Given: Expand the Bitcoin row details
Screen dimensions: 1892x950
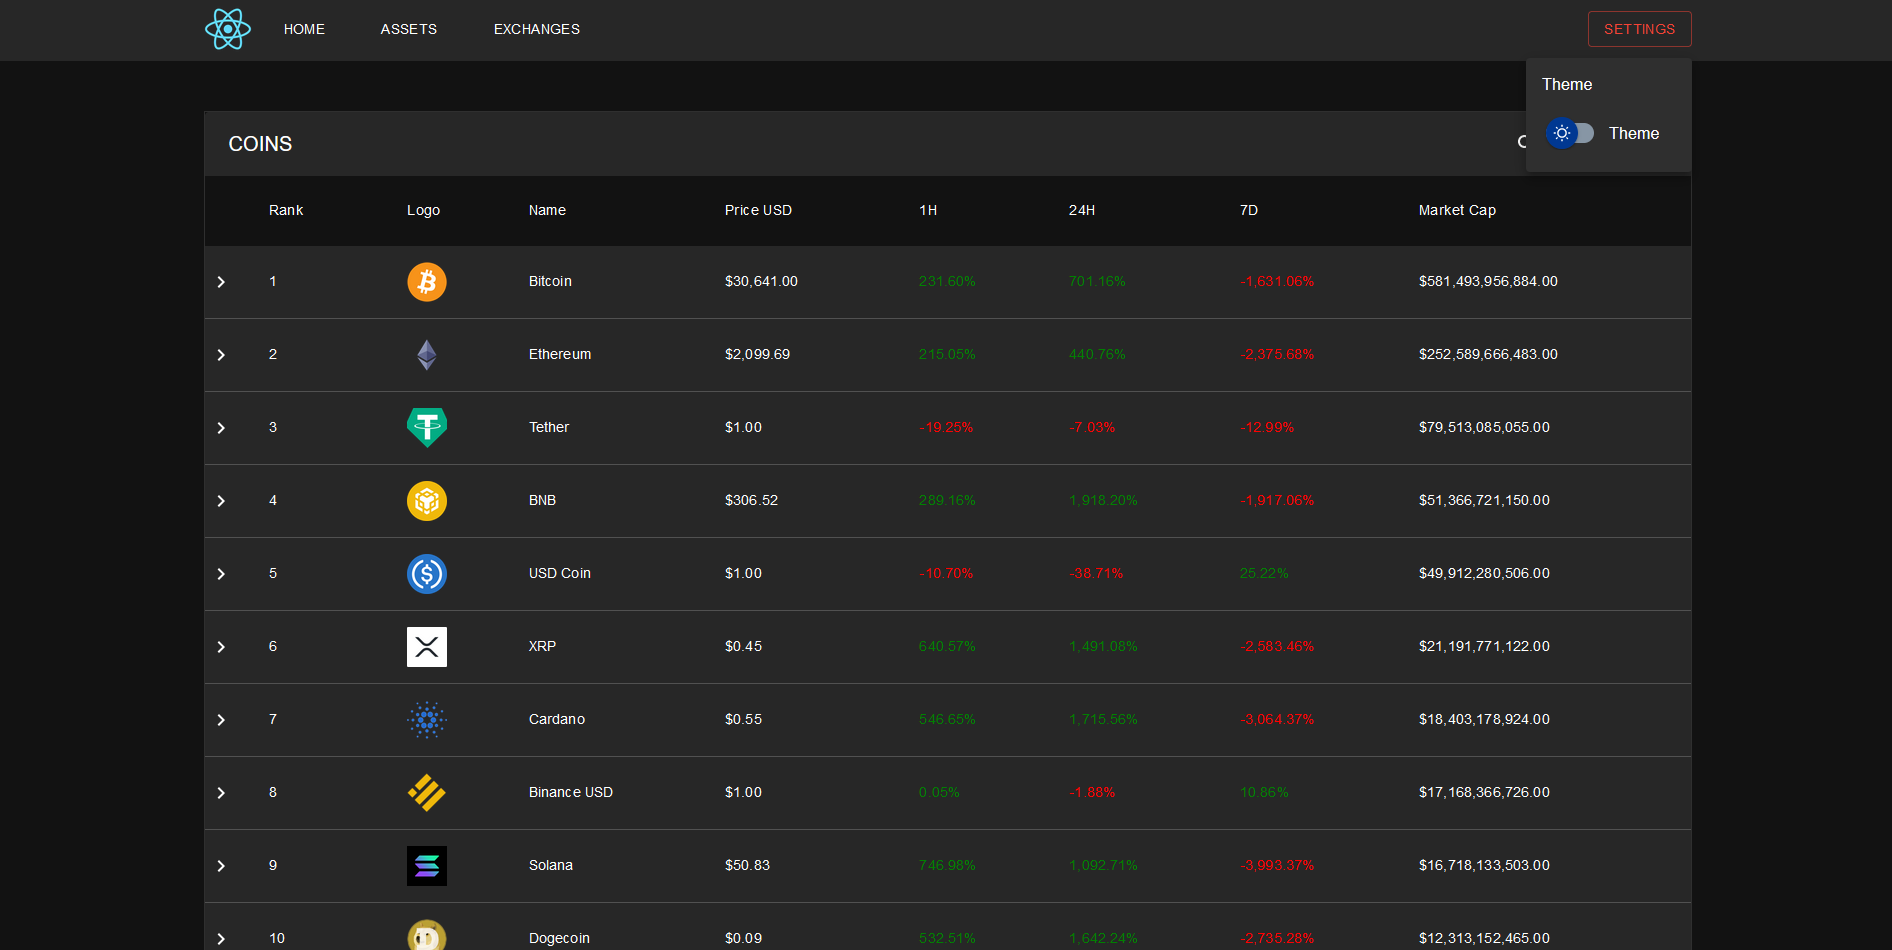Looking at the screenshot, I should 221,282.
